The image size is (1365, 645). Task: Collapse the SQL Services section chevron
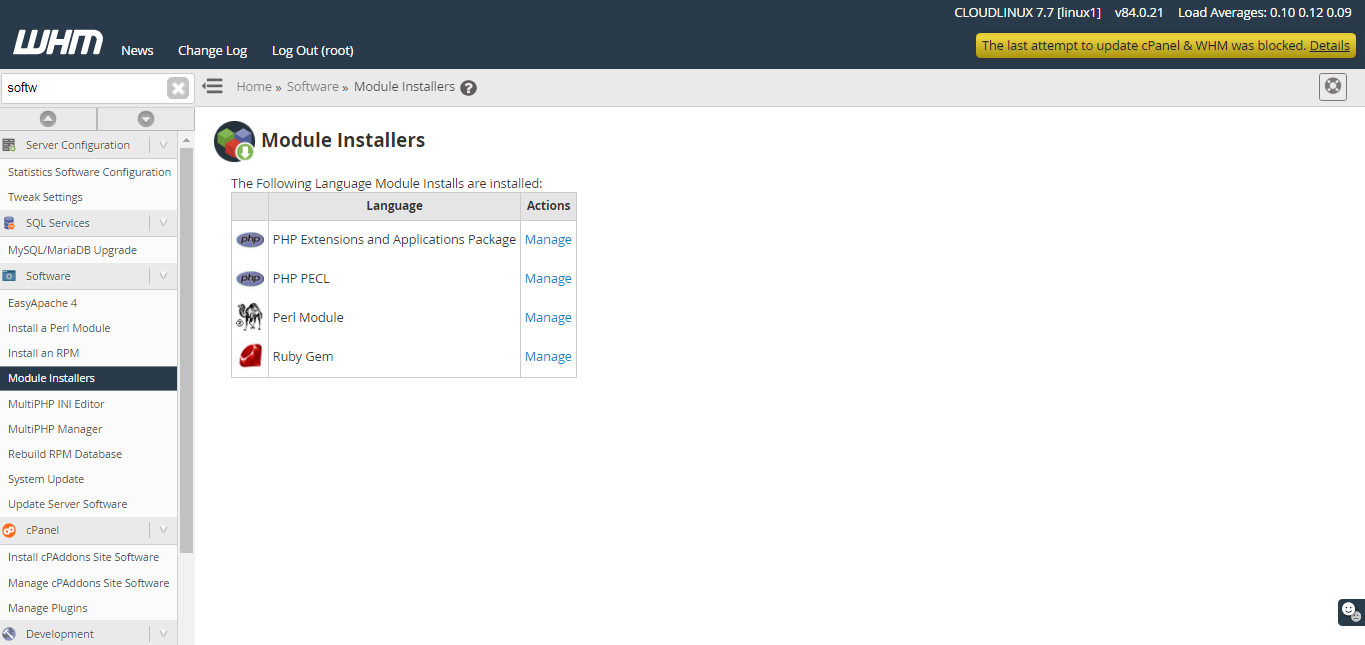(x=163, y=223)
